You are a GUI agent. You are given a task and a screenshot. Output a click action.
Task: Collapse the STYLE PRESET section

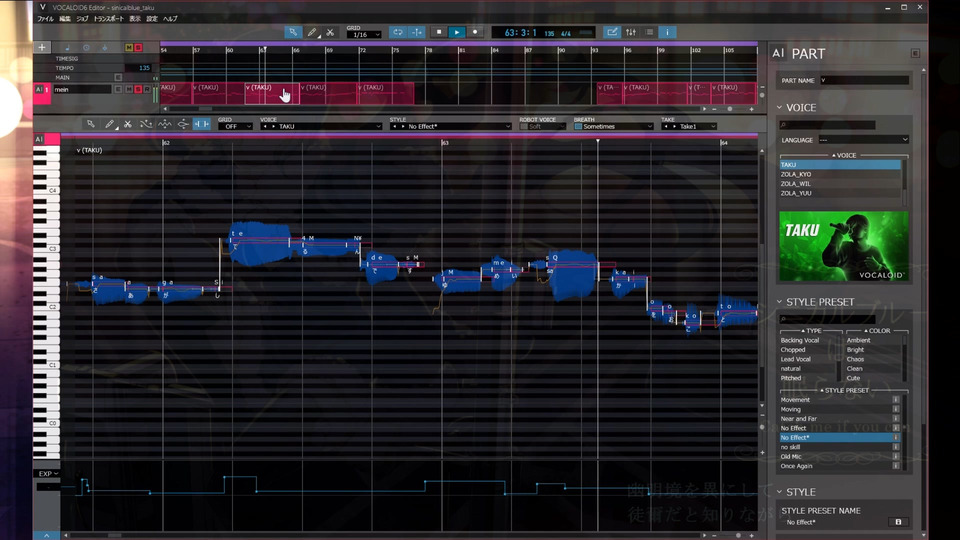click(779, 302)
